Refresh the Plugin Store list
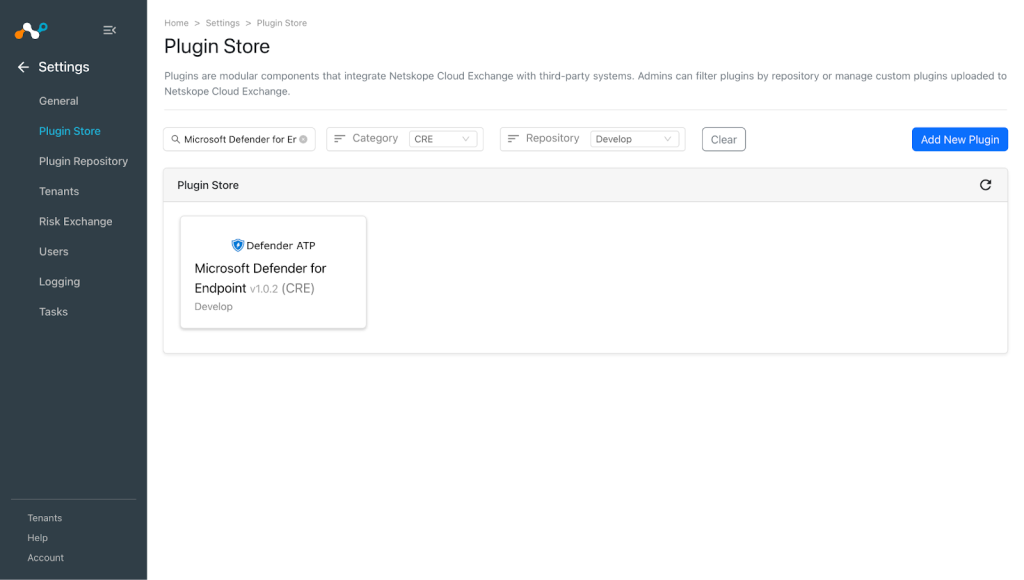 click(x=985, y=185)
